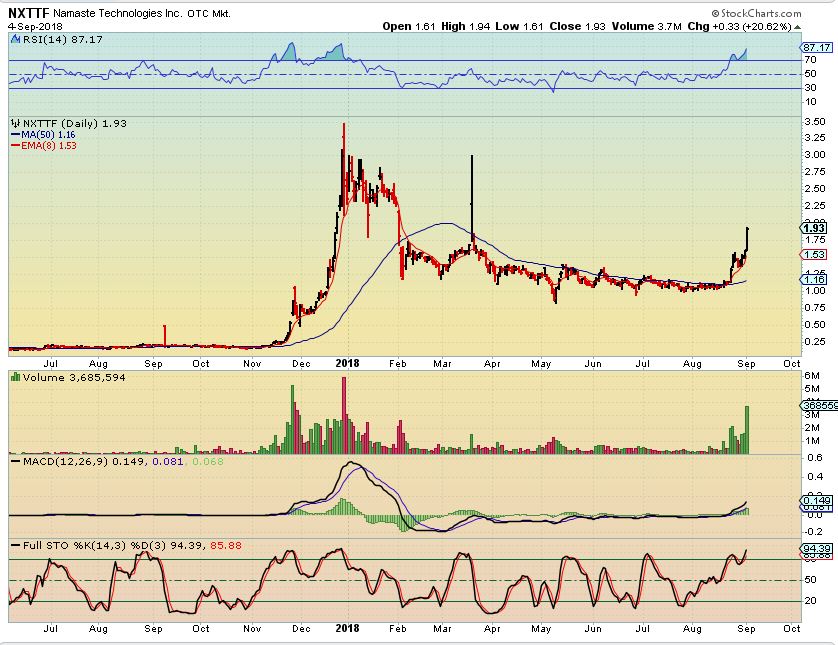Click the Volume 3,685,594 panel label
Image resolution: width=838 pixels, height=645 pixels.
click(74, 377)
